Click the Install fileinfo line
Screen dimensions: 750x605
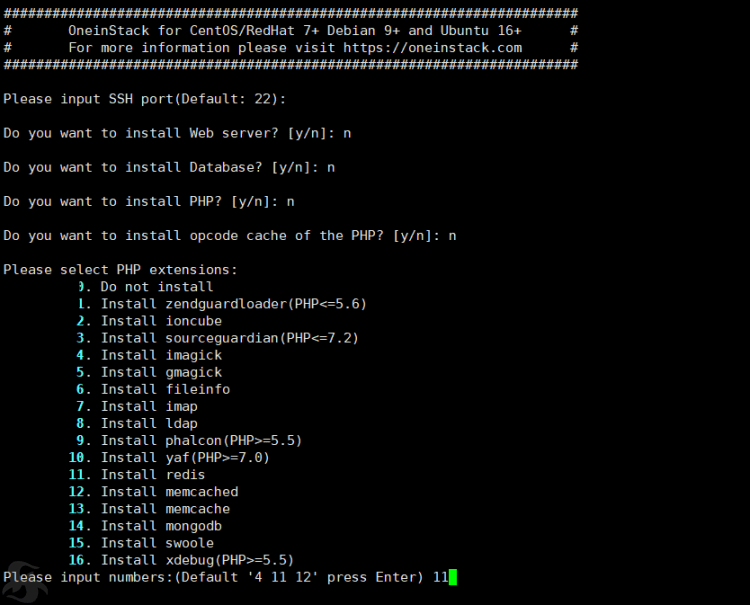click(153, 389)
